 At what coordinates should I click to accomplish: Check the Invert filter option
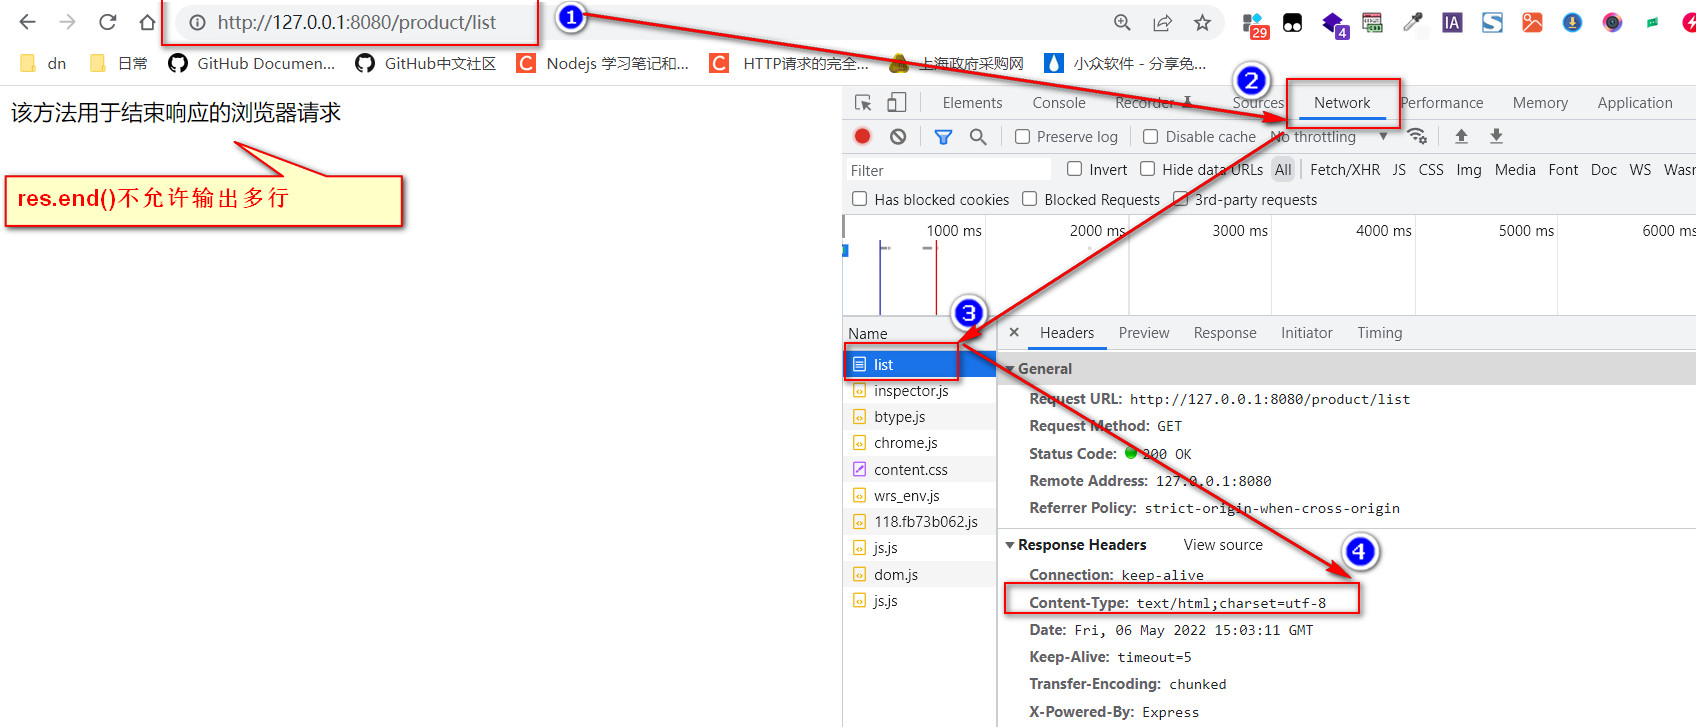click(x=1074, y=169)
